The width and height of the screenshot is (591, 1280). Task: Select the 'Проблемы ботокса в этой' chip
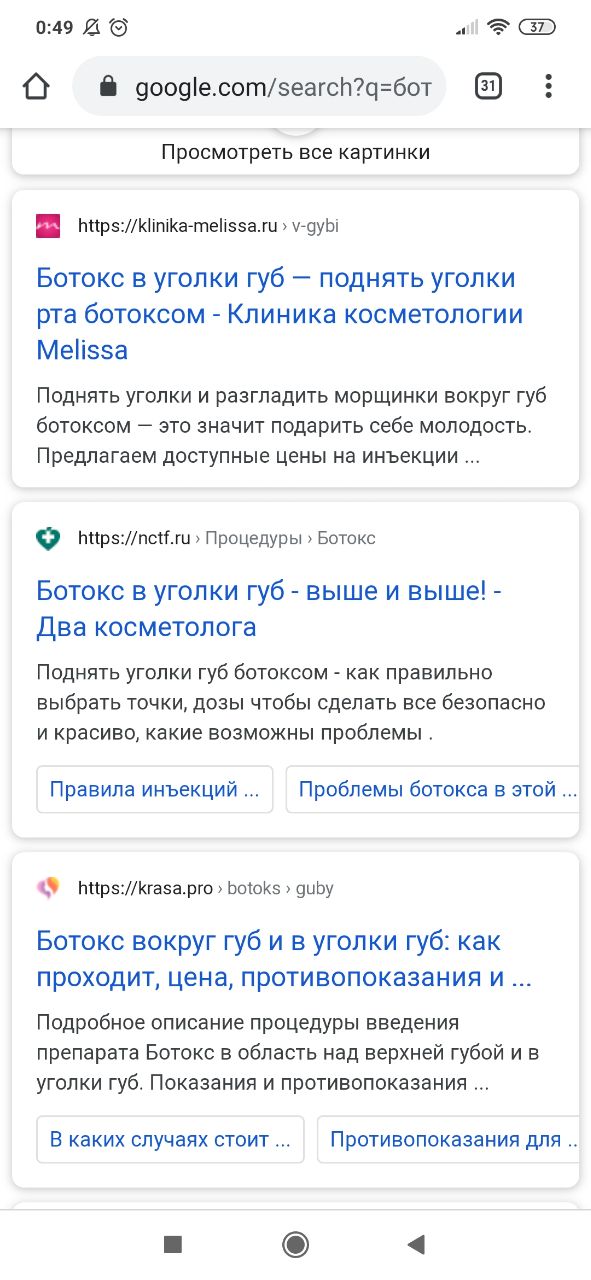(x=433, y=789)
